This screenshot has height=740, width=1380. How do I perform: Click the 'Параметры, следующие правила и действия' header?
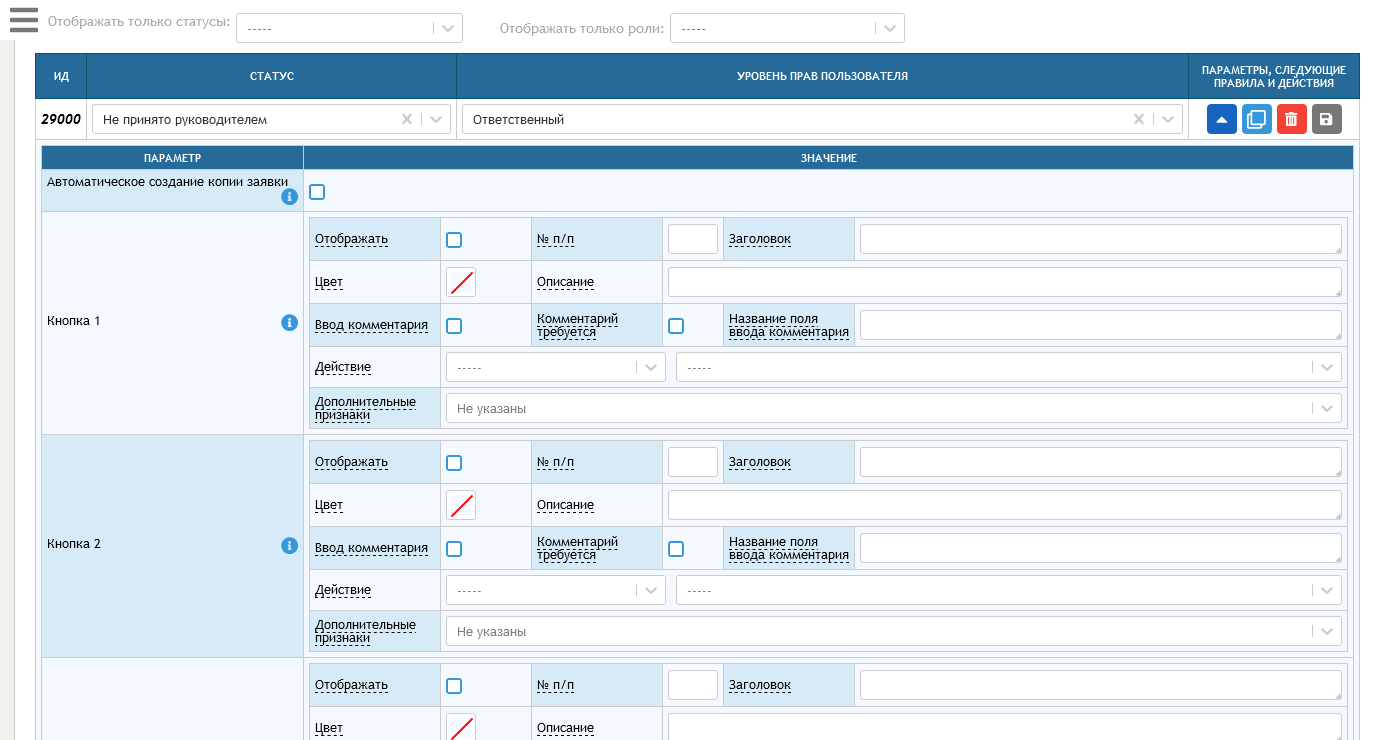(x=1274, y=76)
